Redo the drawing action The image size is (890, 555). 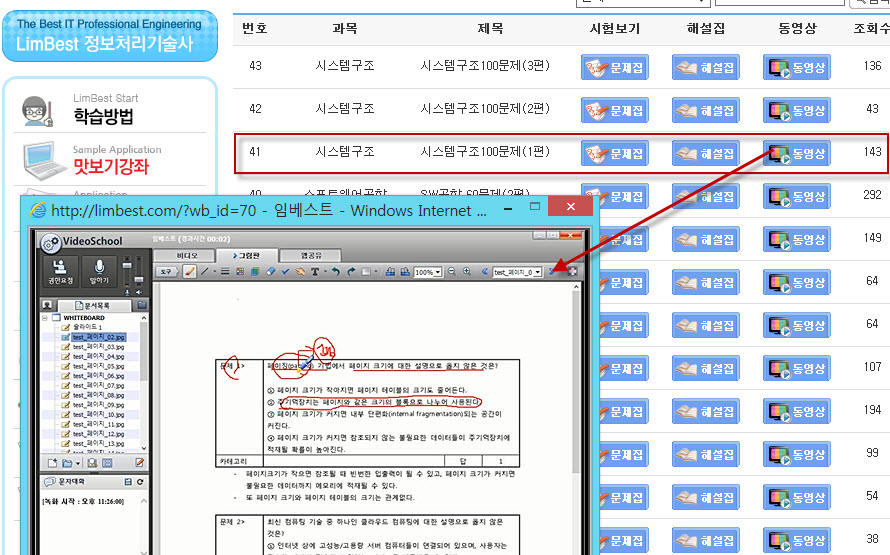(x=351, y=272)
